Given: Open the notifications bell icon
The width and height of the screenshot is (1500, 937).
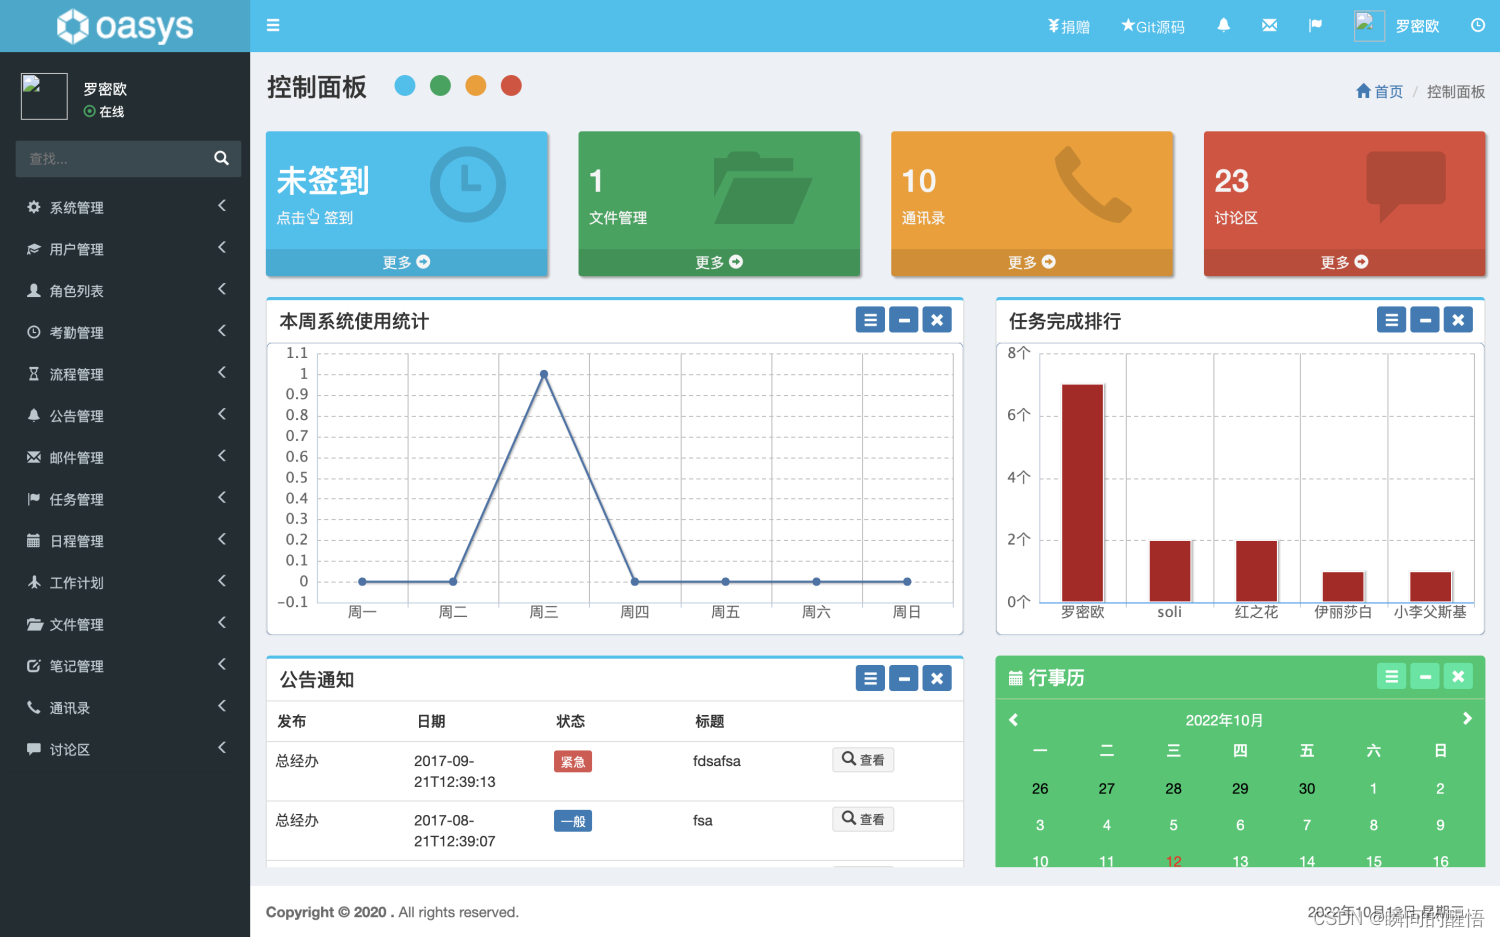Looking at the screenshot, I should pyautogui.click(x=1223, y=26).
